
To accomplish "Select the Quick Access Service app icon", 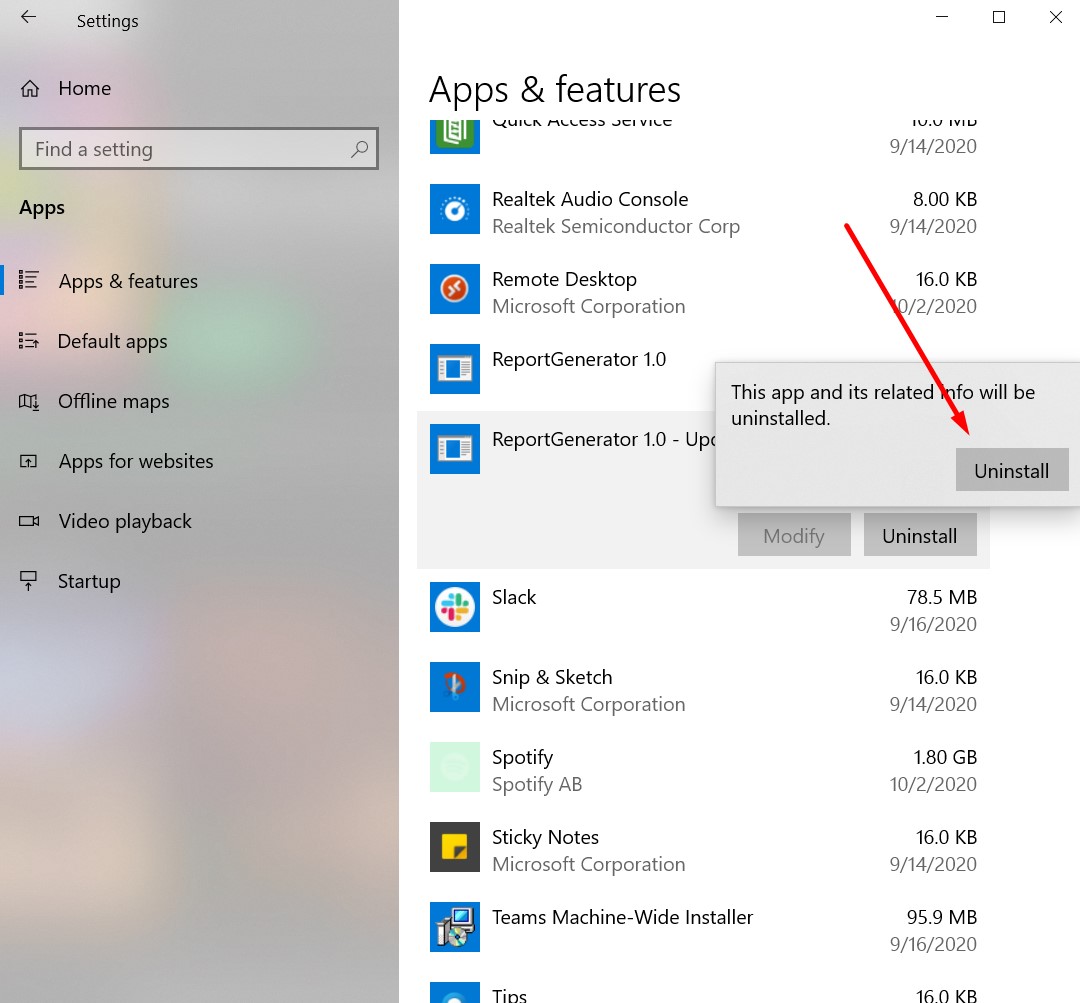I will [x=455, y=136].
